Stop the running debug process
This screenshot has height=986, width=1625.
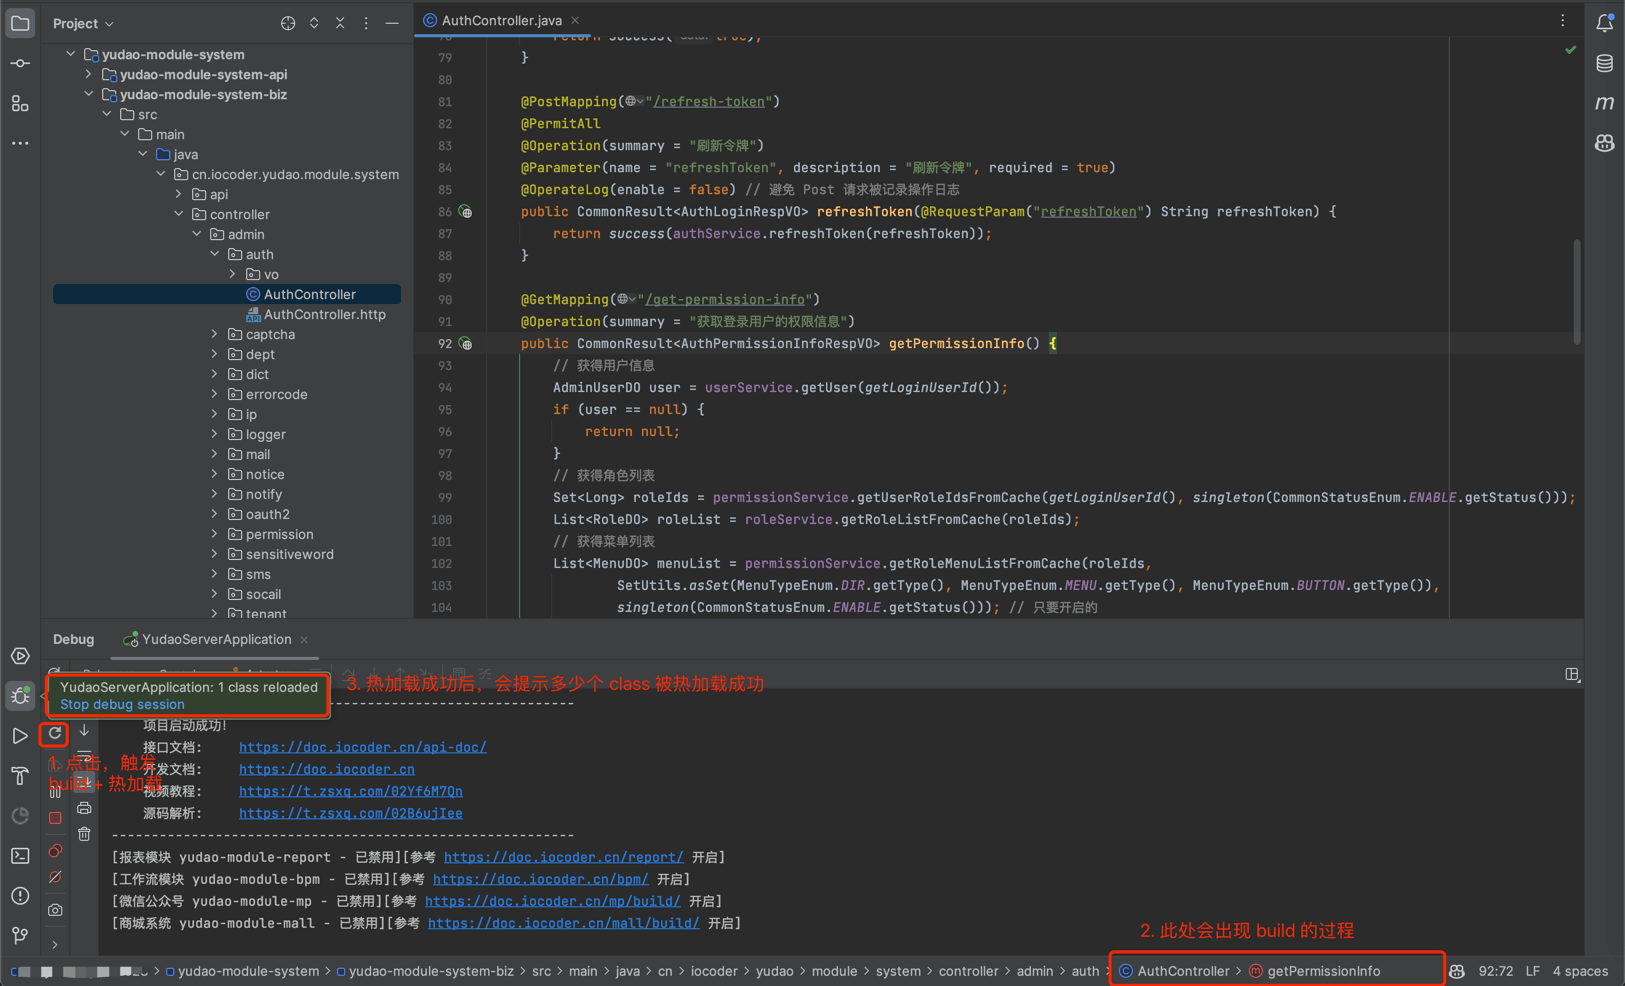coord(55,817)
